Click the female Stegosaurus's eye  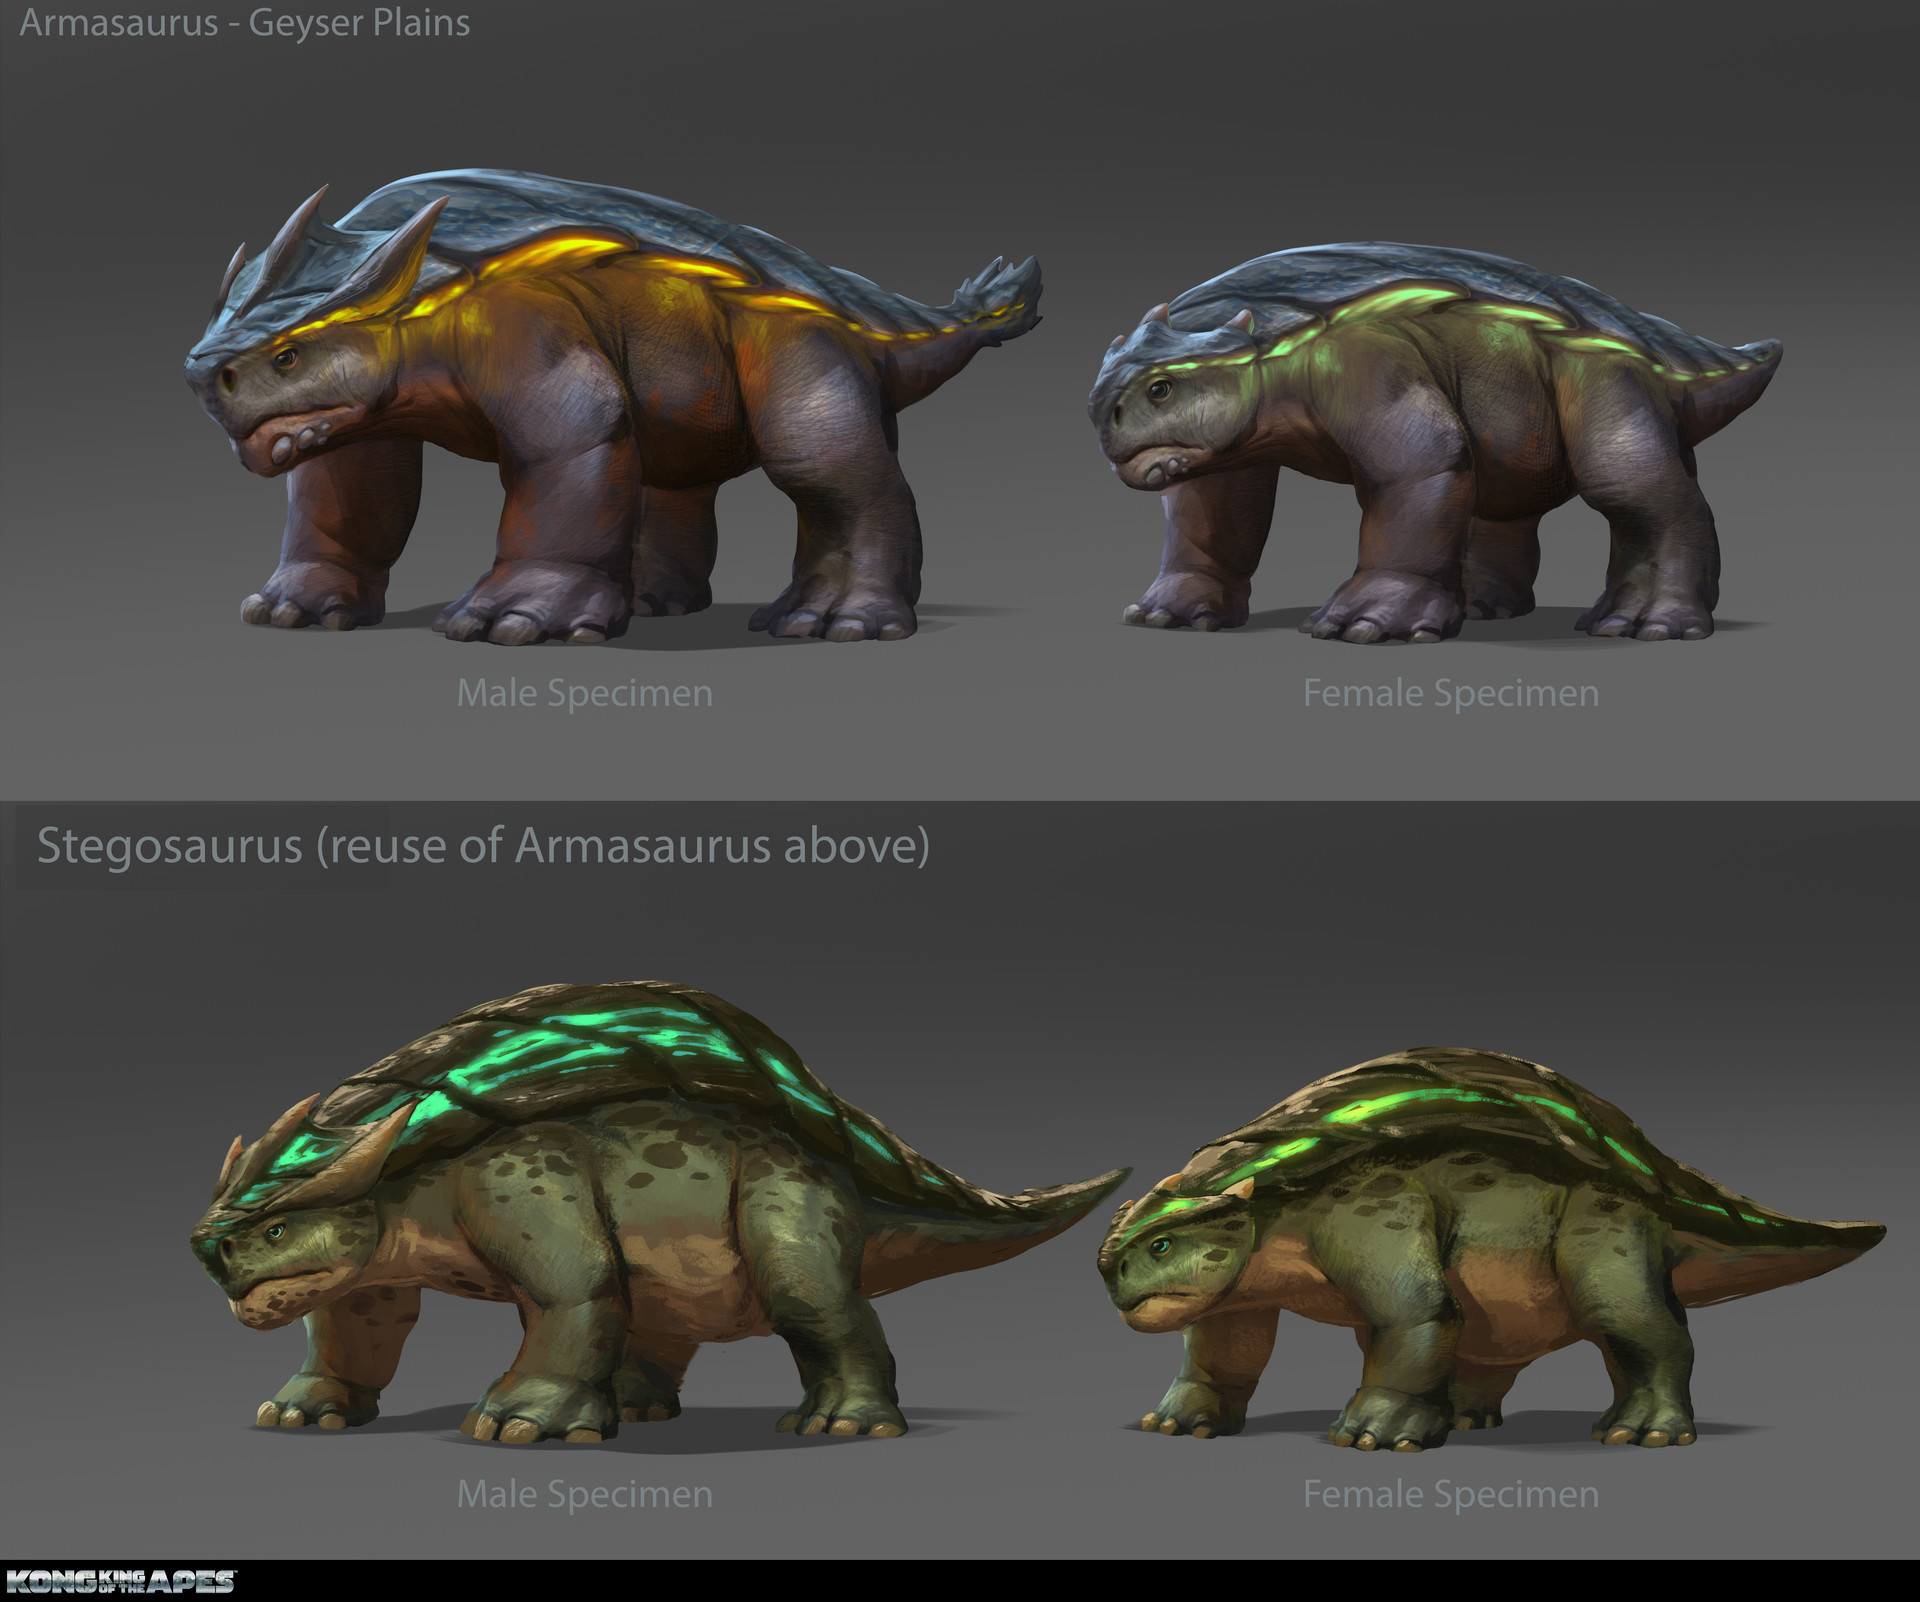coord(1160,1246)
